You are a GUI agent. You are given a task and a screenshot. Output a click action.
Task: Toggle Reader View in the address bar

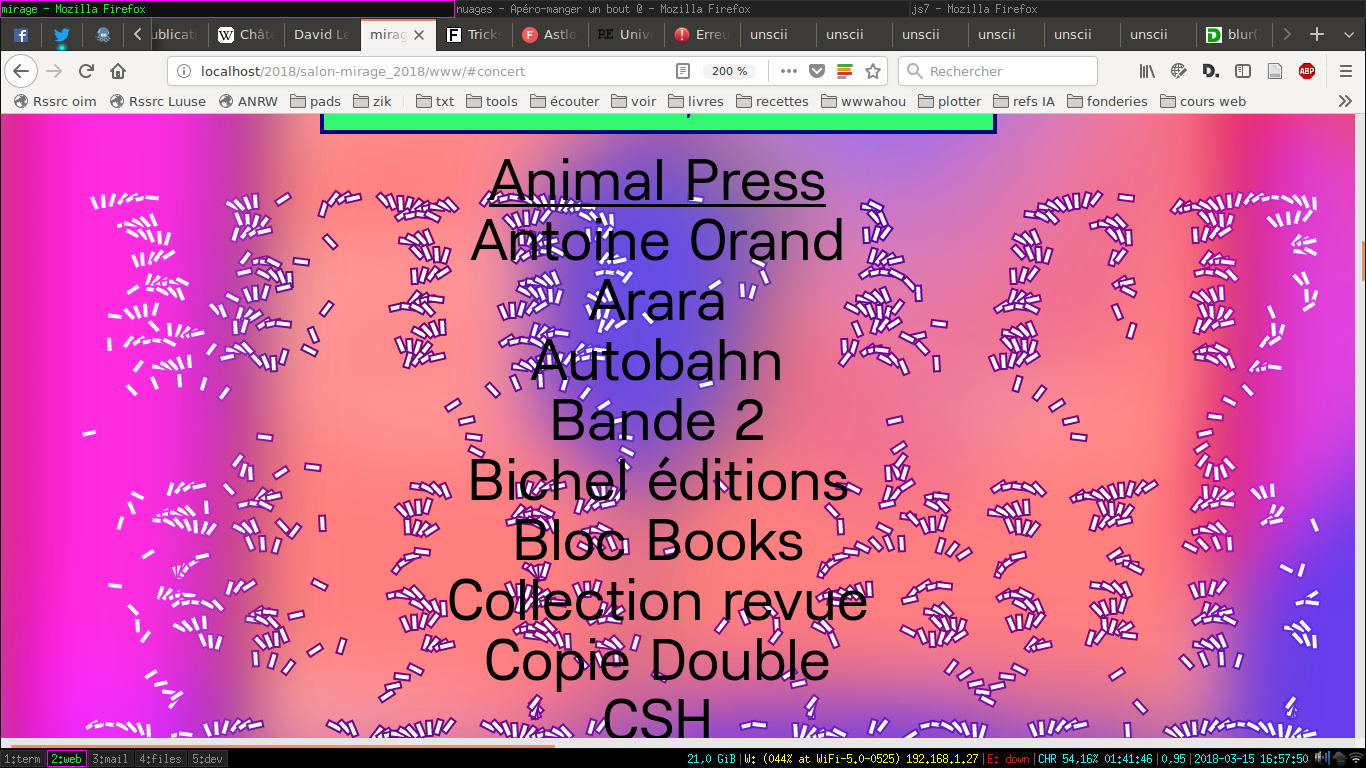[683, 71]
